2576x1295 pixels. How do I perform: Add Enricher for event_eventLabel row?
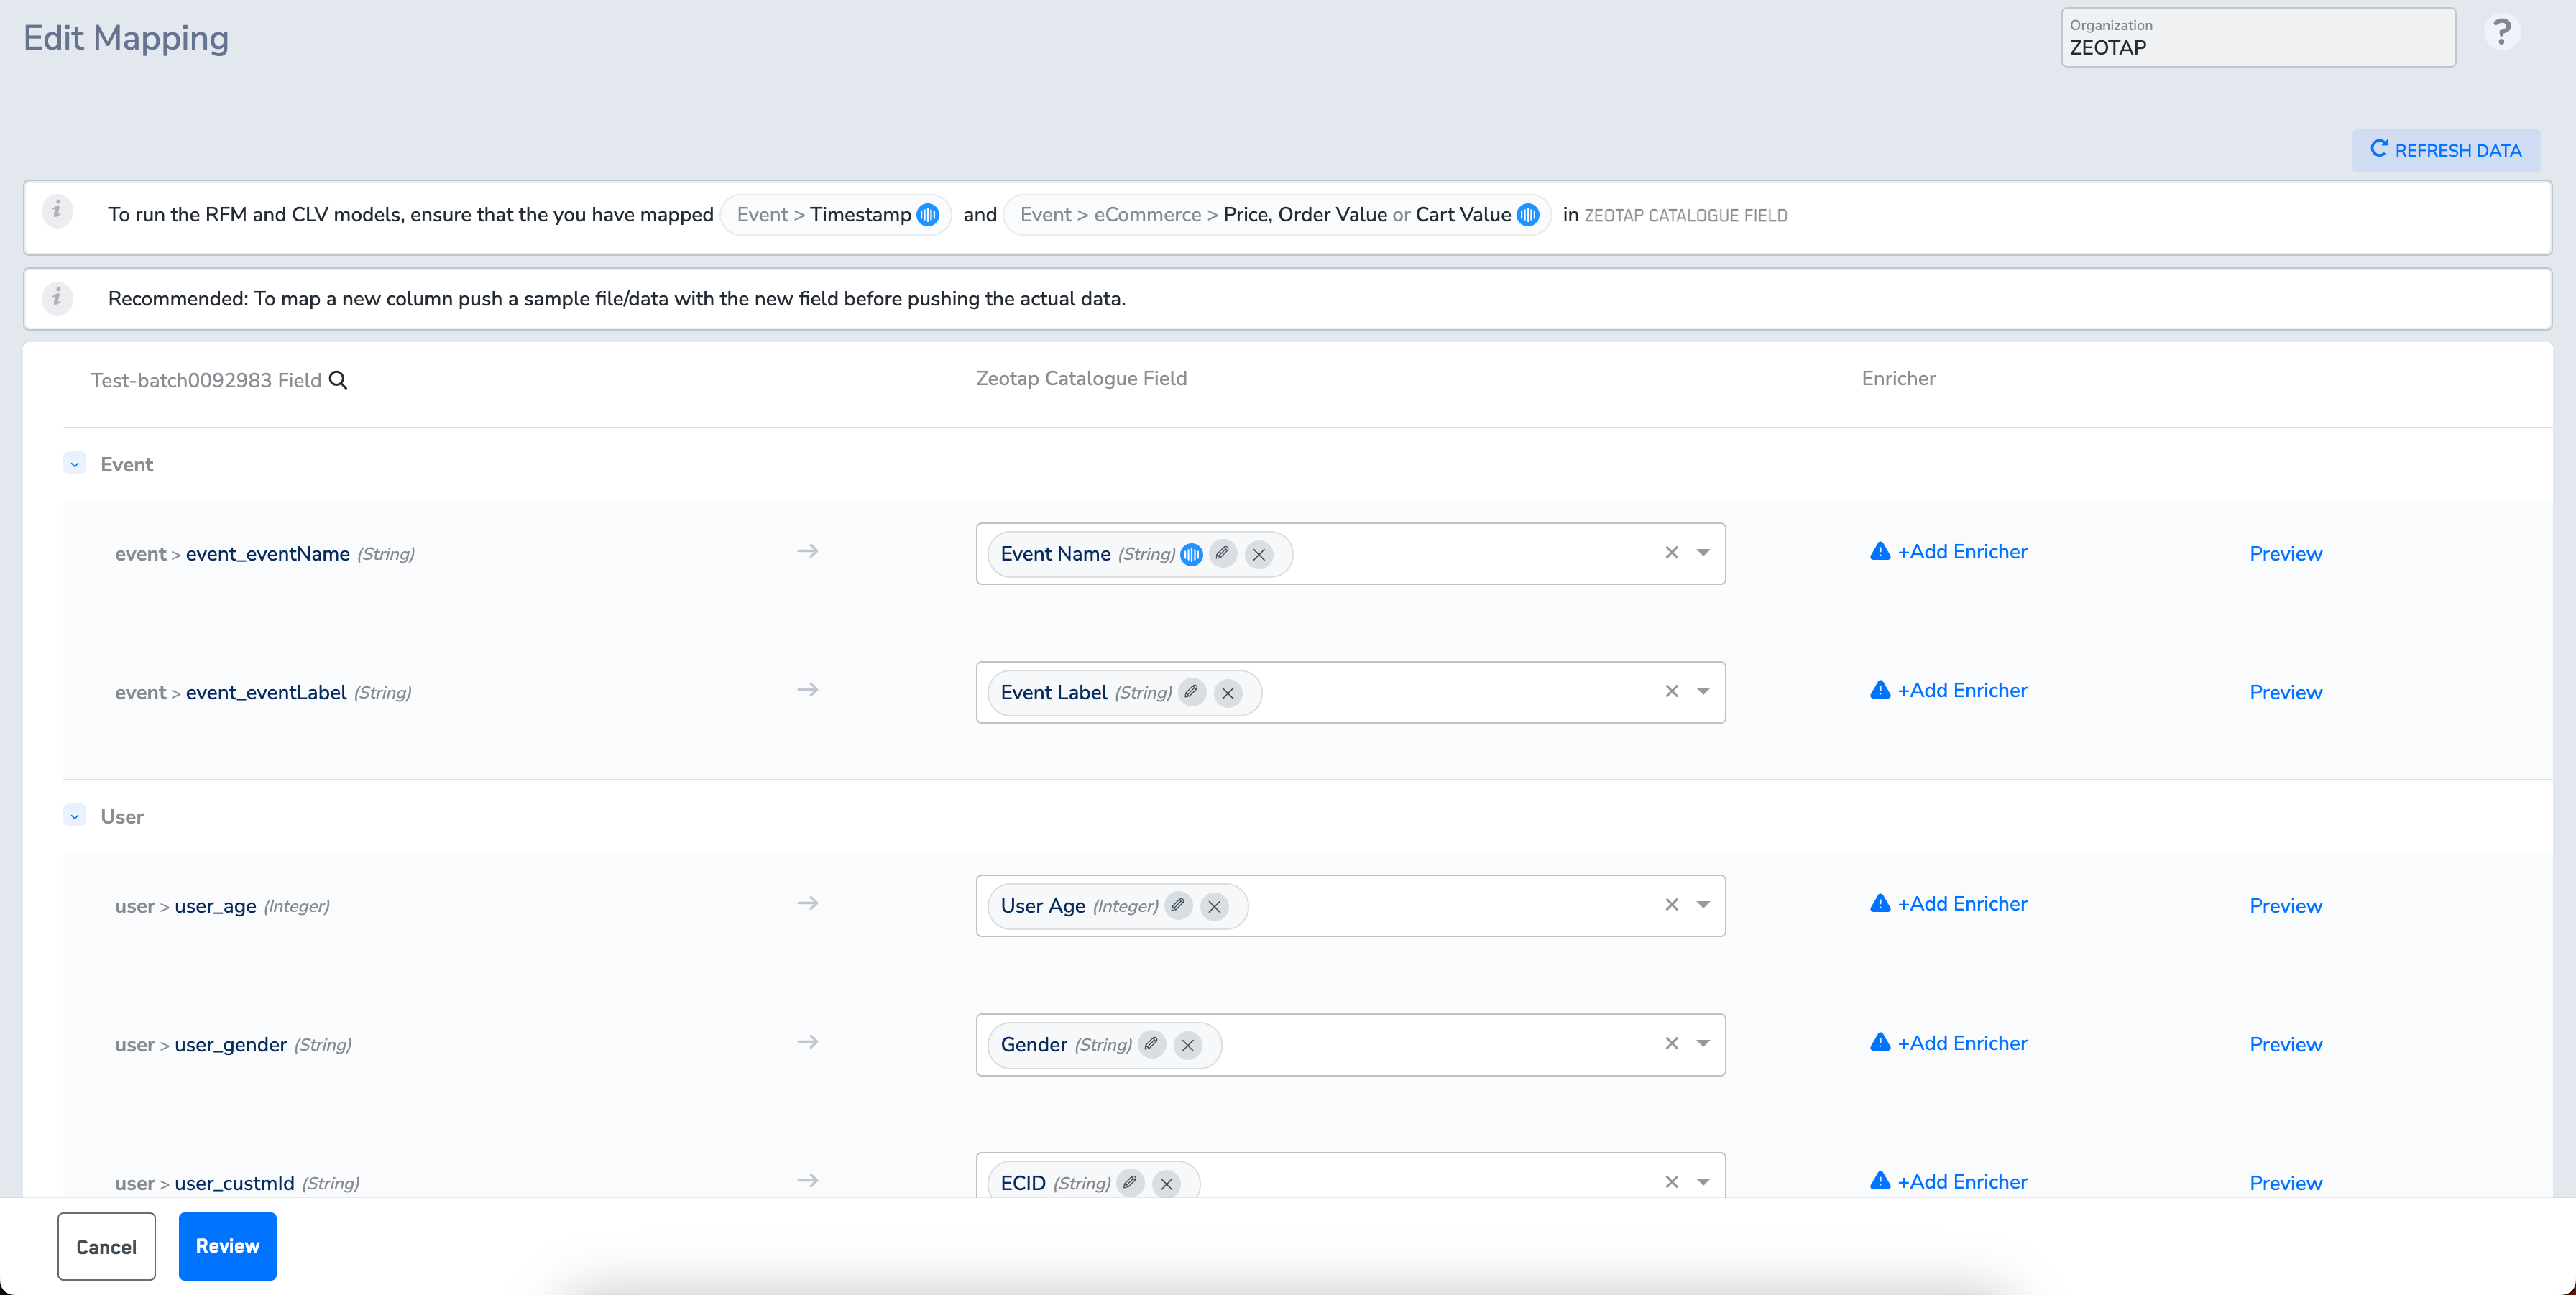(1949, 691)
